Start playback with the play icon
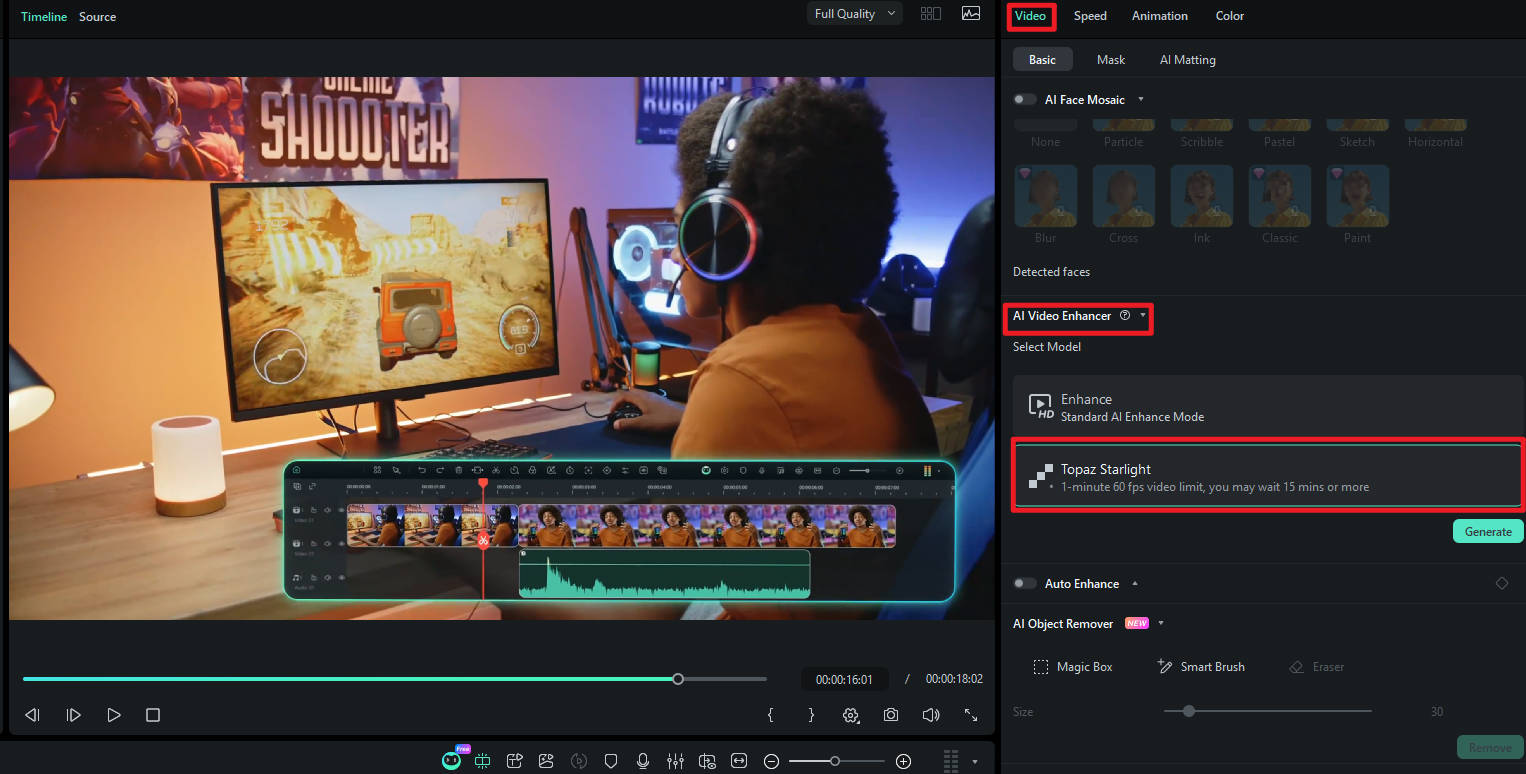Image resolution: width=1526 pixels, height=774 pixels. click(x=114, y=715)
